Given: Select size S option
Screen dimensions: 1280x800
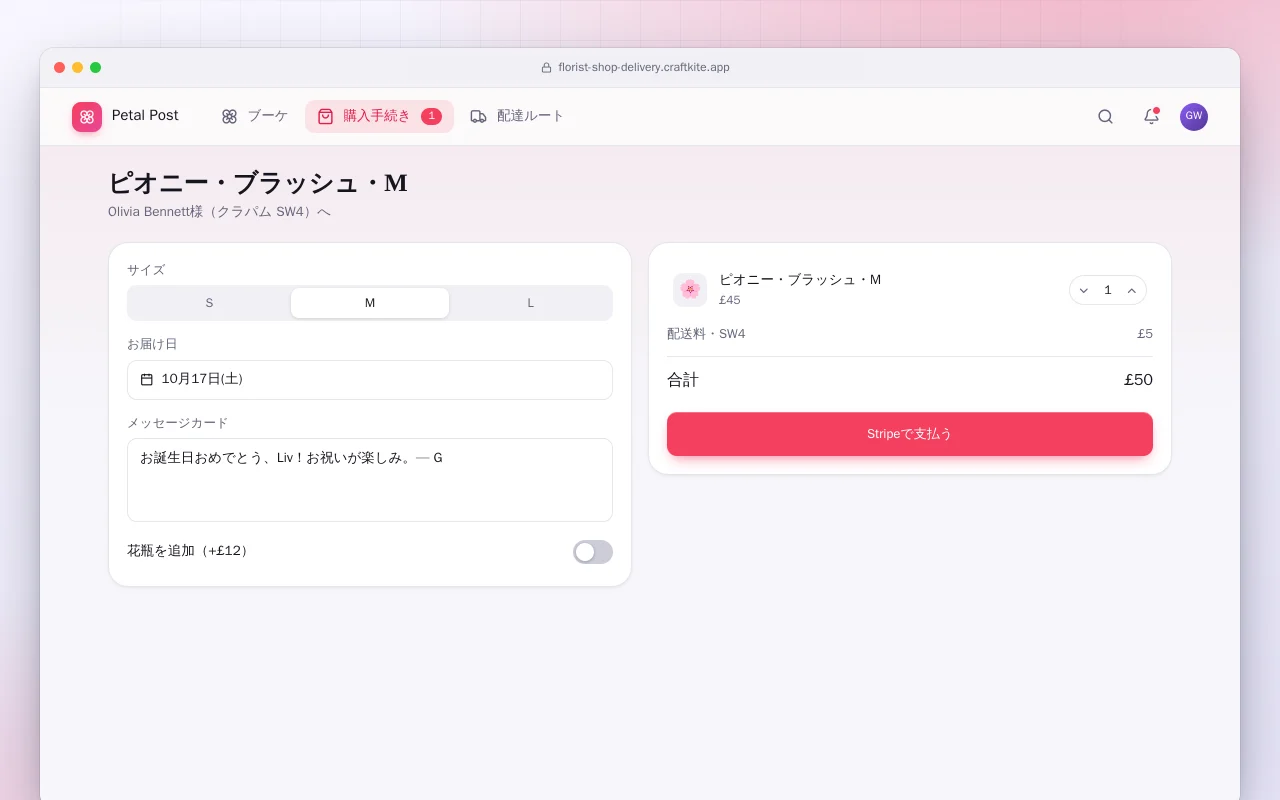Looking at the screenshot, I should pos(209,303).
